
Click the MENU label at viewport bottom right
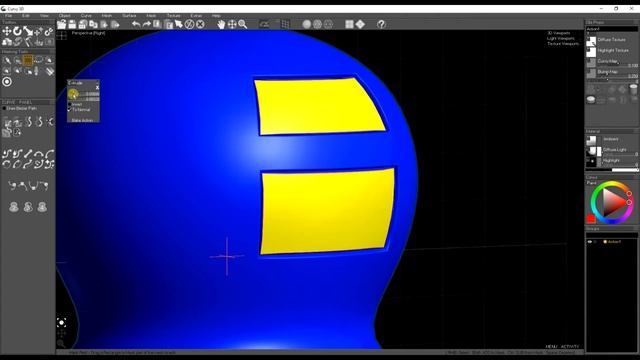point(551,347)
